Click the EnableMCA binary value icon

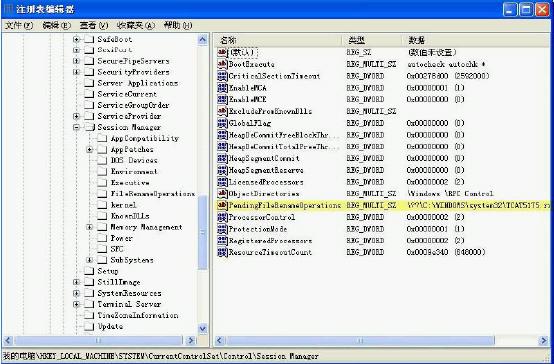[x=222, y=88]
